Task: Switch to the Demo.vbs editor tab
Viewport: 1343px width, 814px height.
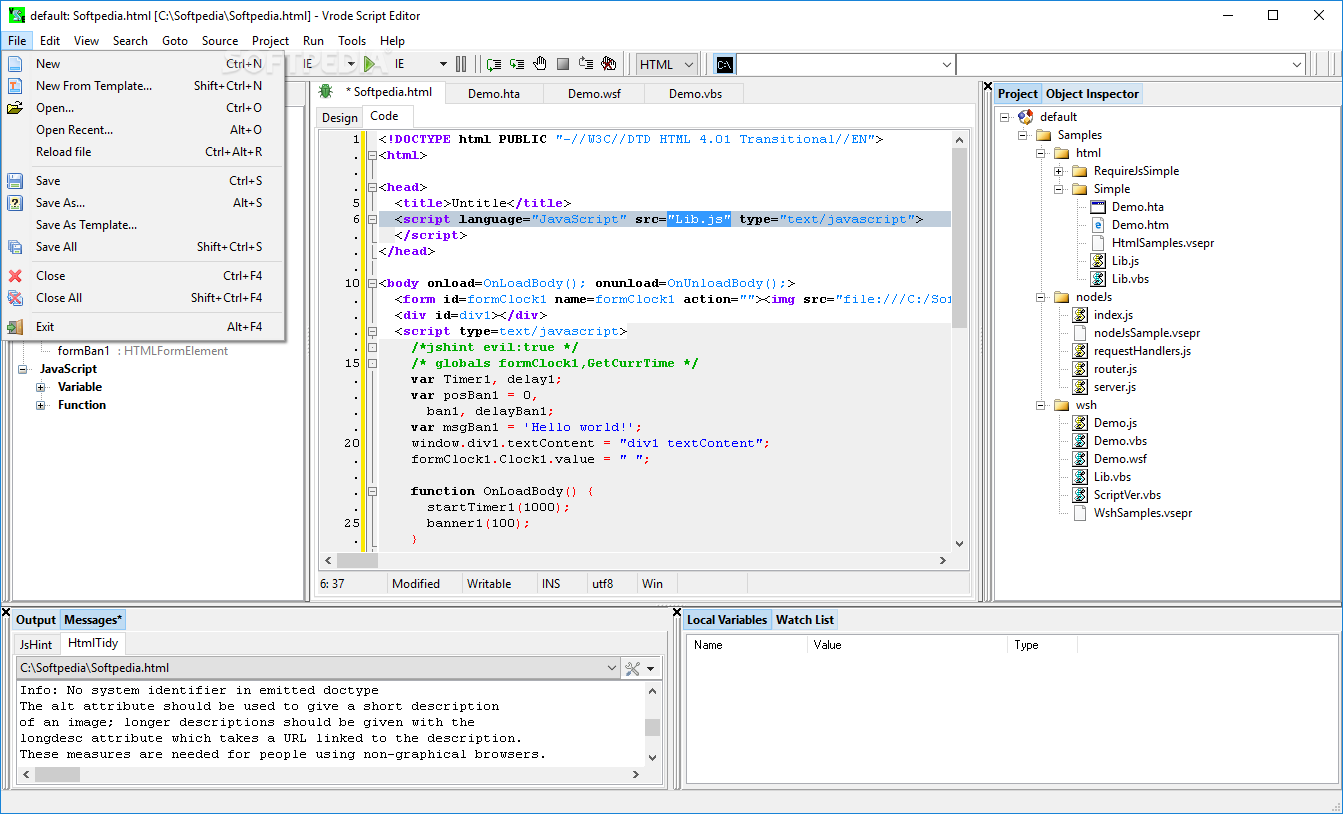Action: point(696,93)
